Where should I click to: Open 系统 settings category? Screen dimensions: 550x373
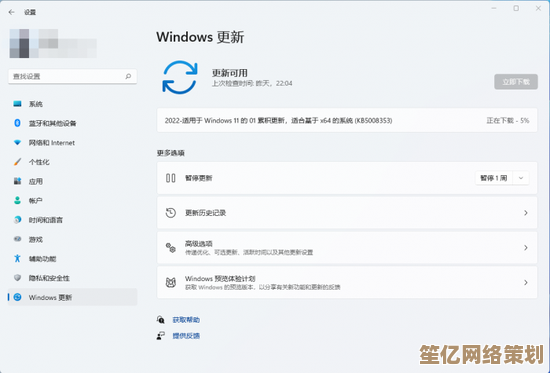pos(72,104)
